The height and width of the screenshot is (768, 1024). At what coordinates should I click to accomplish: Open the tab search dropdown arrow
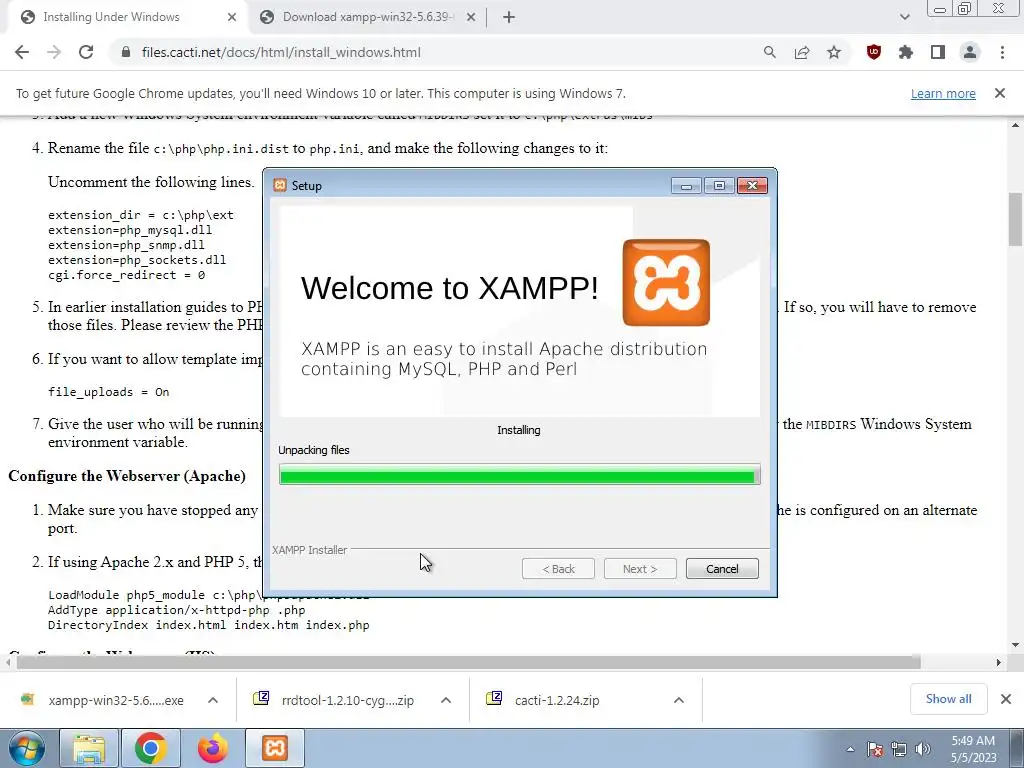pos(904,17)
